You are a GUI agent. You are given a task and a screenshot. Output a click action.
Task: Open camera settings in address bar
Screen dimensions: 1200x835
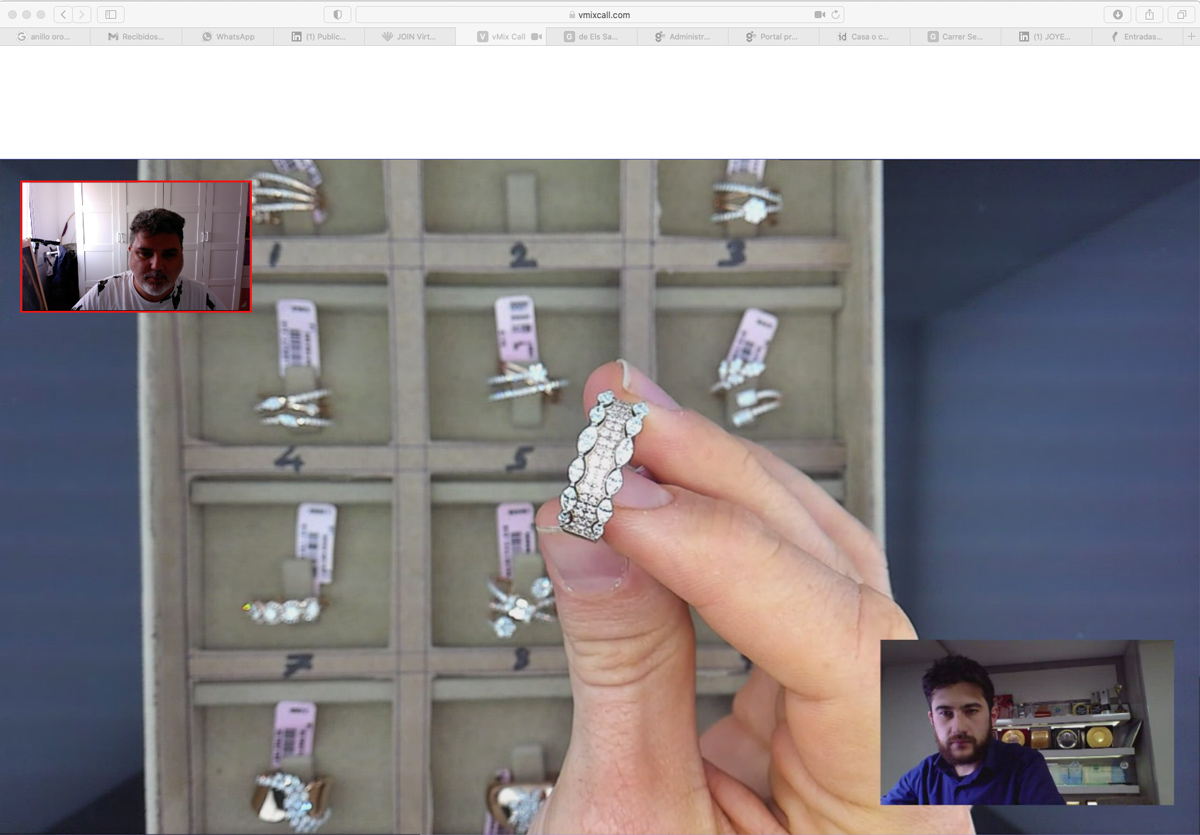(819, 14)
